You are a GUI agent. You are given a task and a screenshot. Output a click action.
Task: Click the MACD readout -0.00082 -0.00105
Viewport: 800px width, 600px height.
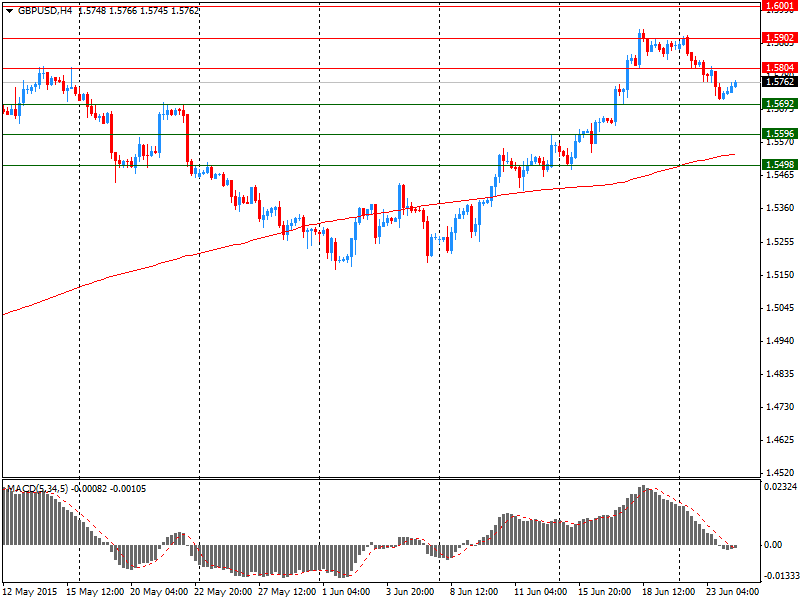coord(109,489)
